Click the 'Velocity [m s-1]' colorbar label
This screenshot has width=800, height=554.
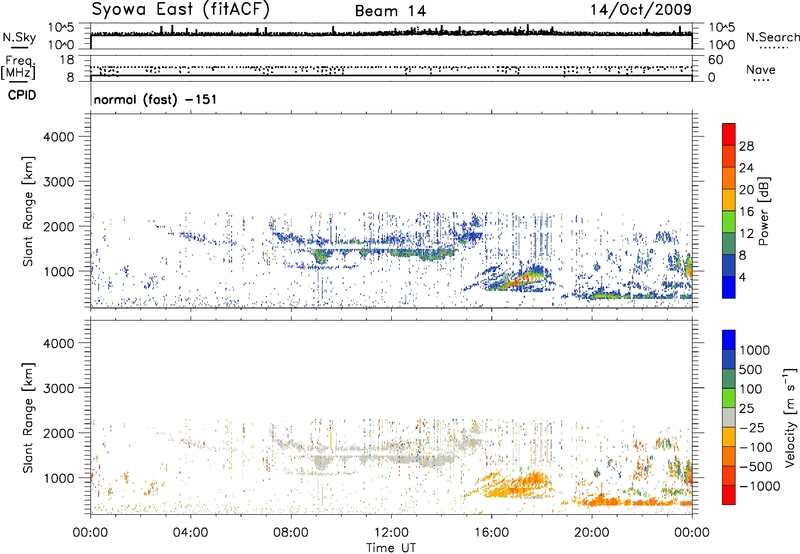click(x=790, y=417)
